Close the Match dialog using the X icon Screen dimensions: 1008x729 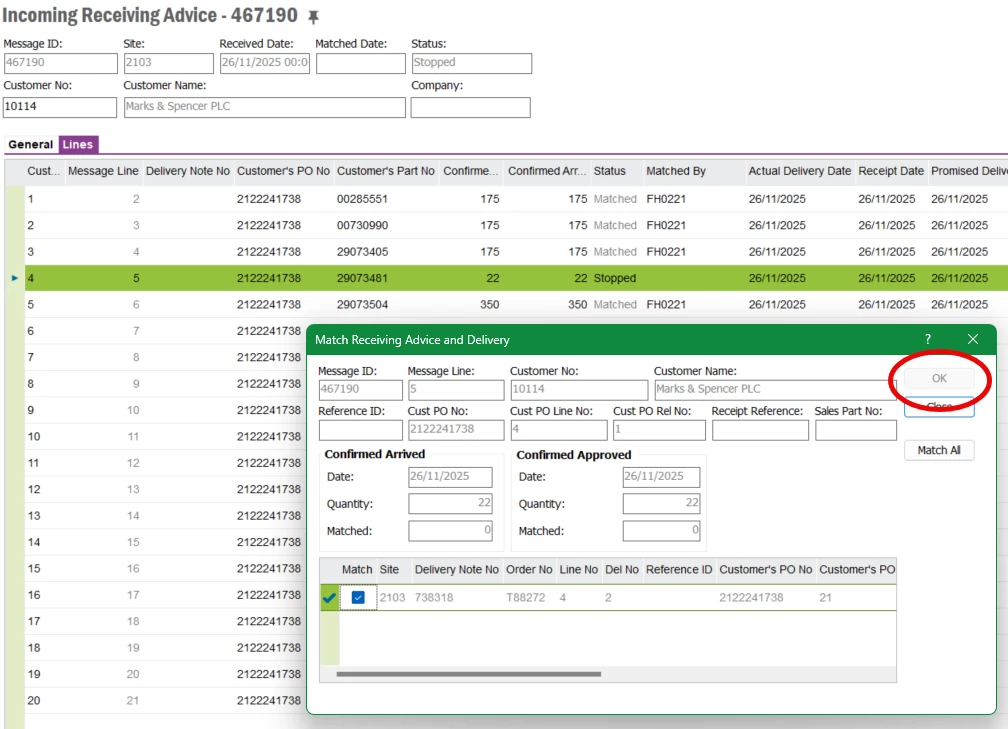[972, 340]
